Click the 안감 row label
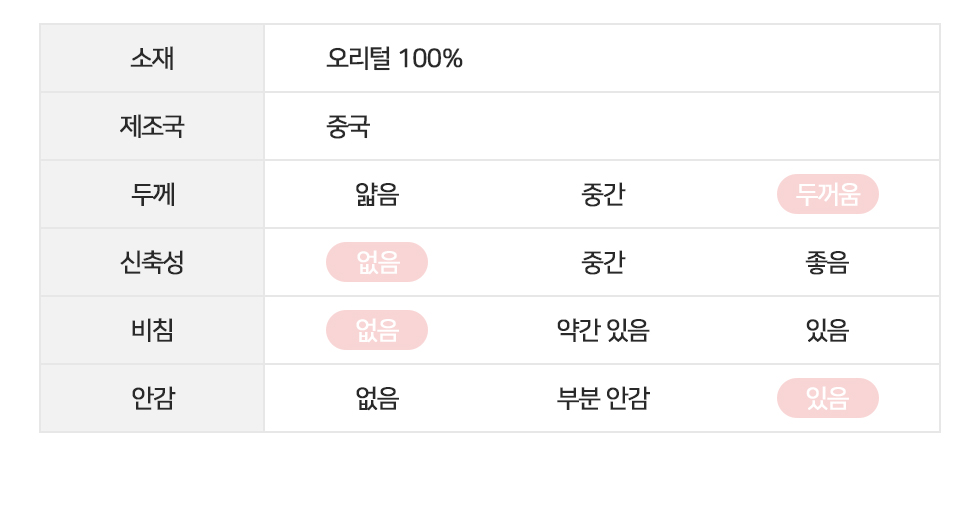 pyautogui.click(x=152, y=398)
